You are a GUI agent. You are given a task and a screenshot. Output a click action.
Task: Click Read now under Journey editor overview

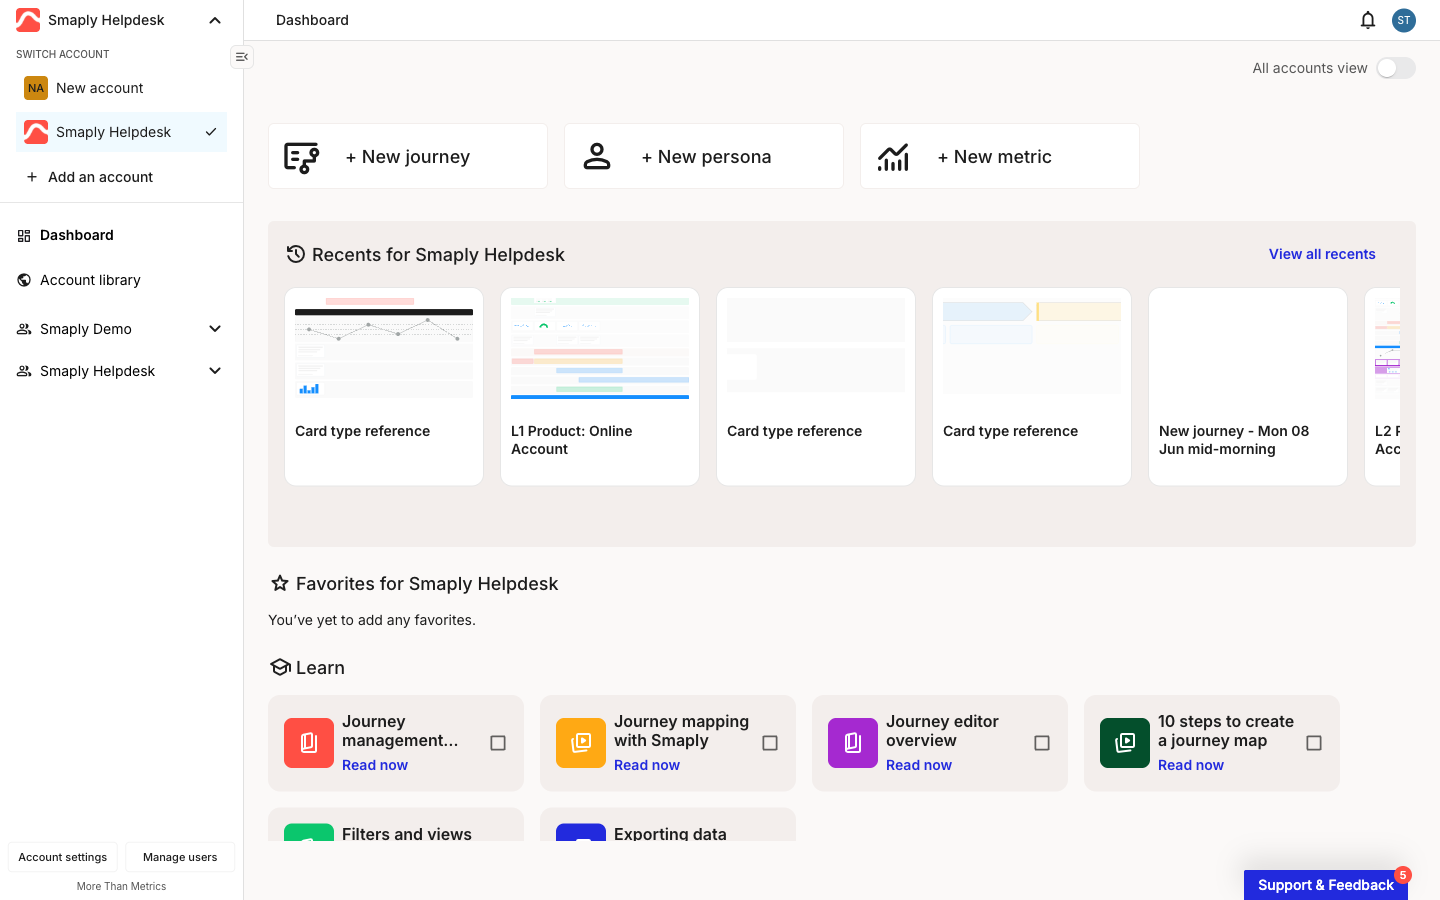click(919, 765)
